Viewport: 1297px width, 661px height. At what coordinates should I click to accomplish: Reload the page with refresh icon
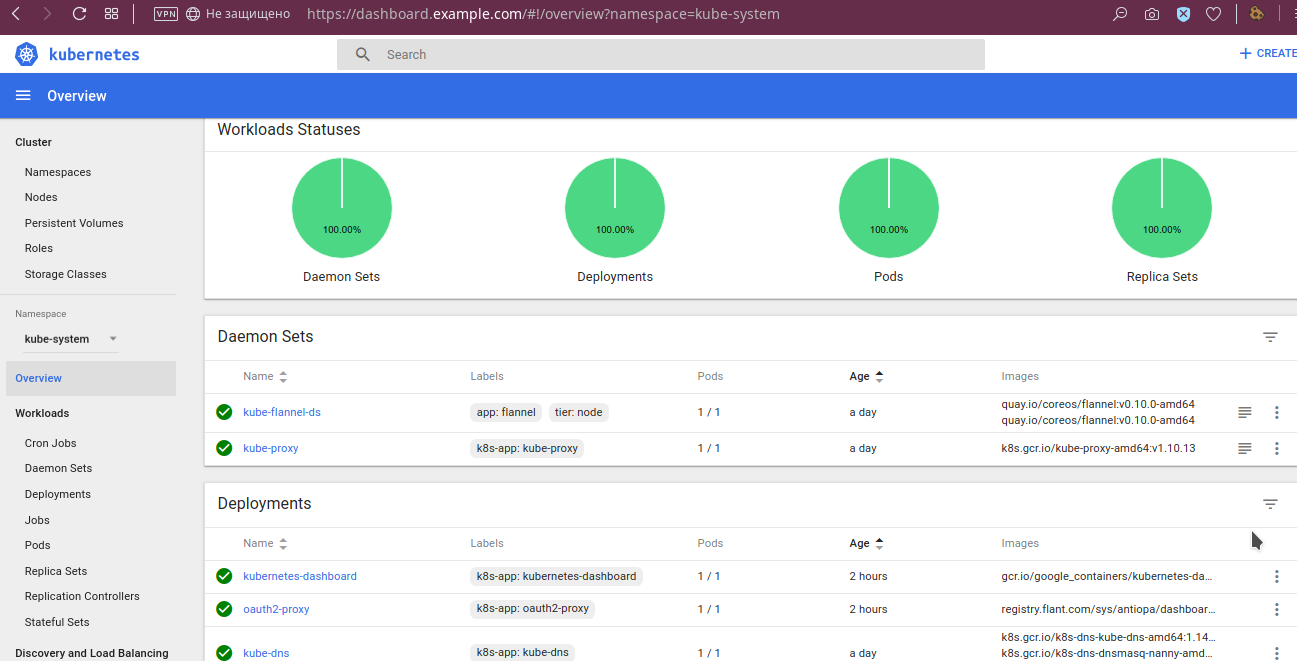click(x=79, y=14)
